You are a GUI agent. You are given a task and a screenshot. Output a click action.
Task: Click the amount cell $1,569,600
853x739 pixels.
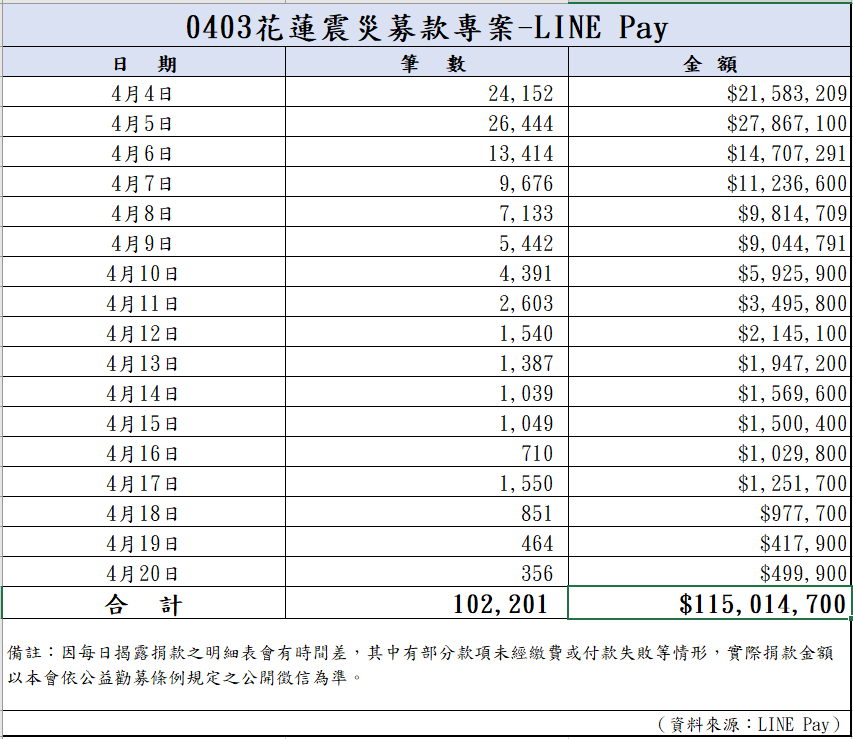pos(710,391)
